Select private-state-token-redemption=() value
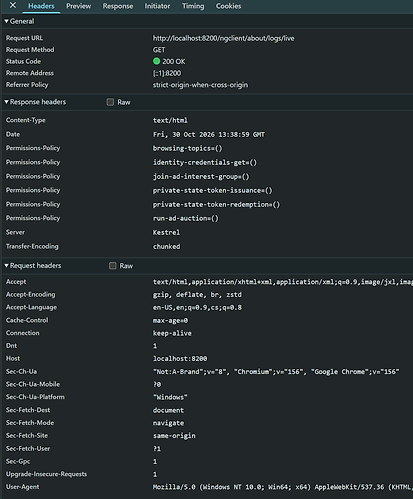 [216, 204]
